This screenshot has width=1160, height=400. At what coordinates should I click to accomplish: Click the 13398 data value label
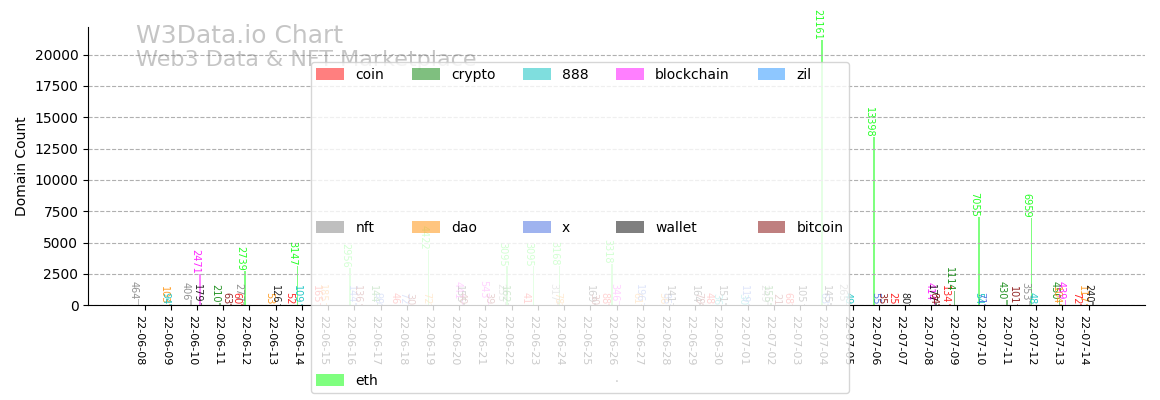pyautogui.click(x=870, y=122)
